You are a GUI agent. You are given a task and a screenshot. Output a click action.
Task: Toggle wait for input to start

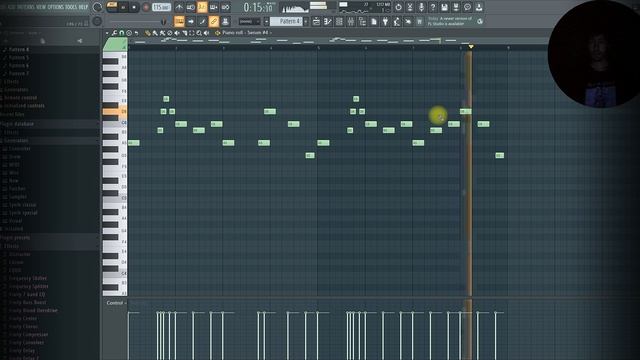pos(191,7)
